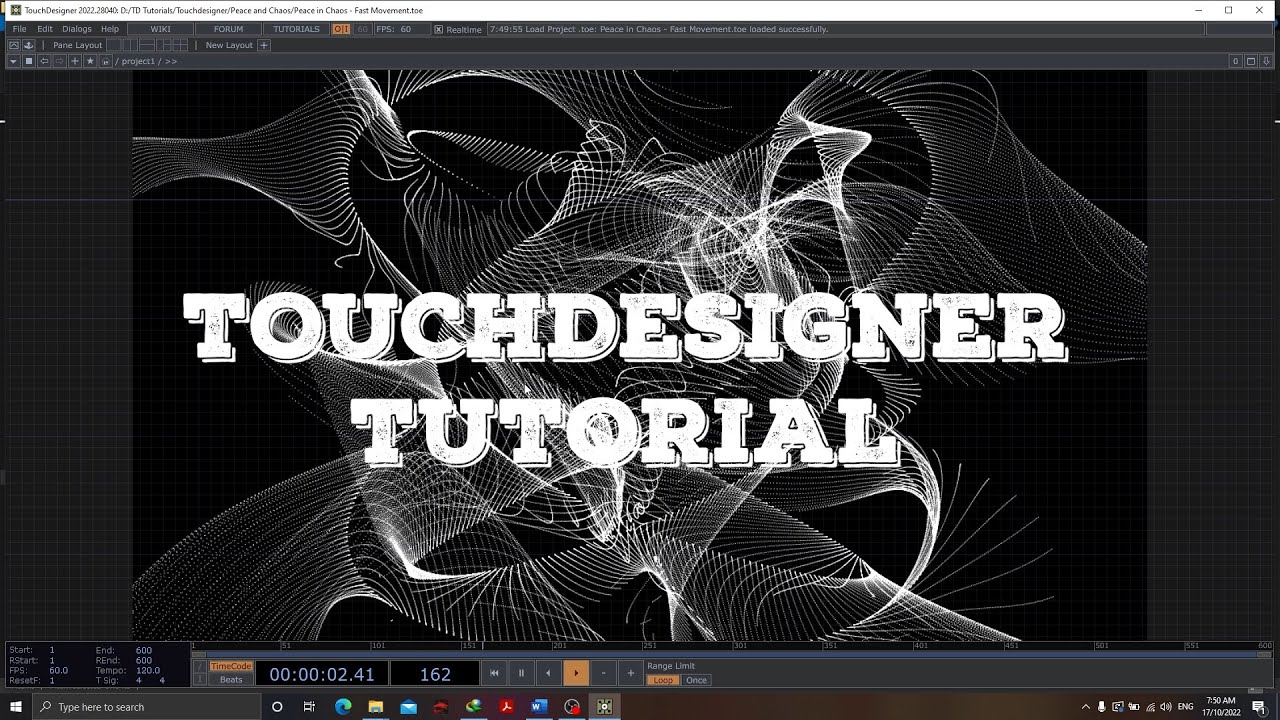Click the home/lock icon before path

pos(106,61)
